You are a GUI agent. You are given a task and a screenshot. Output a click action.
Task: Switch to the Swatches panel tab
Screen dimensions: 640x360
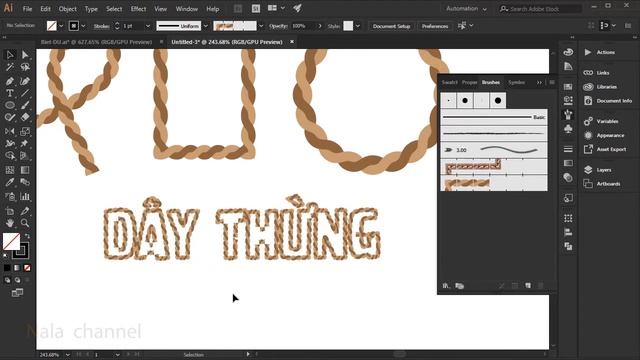tap(449, 82)
